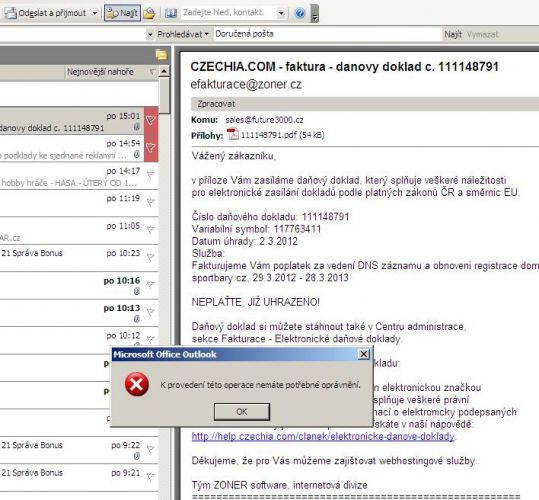Click the Najít search link

coord(453,34)
